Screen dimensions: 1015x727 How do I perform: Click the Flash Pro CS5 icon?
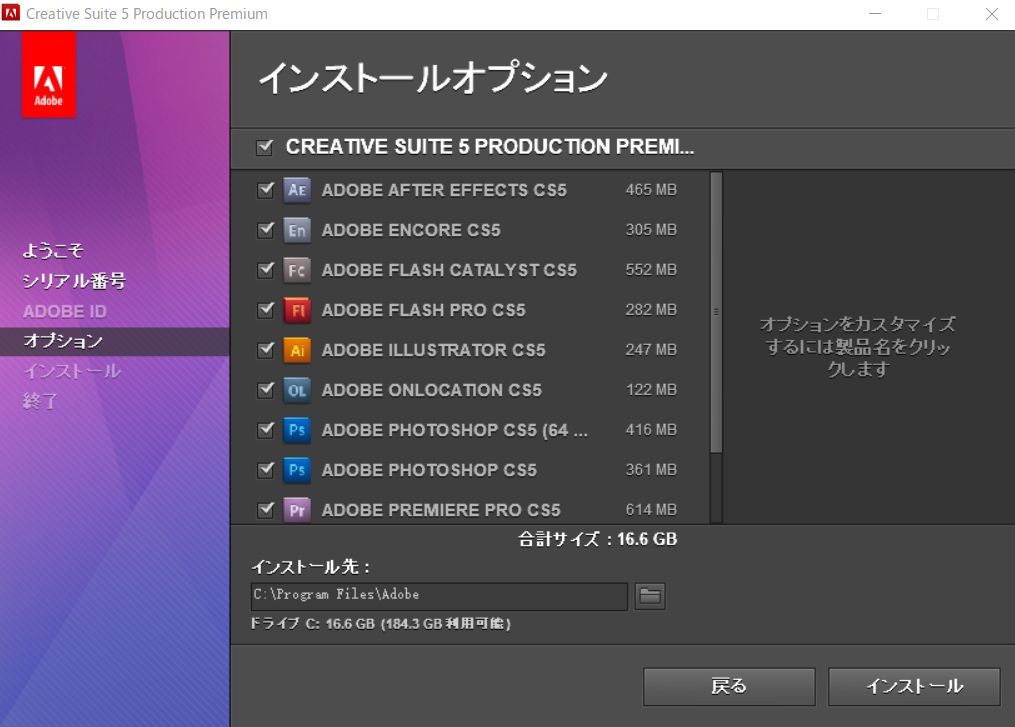[x=296, y=310]
